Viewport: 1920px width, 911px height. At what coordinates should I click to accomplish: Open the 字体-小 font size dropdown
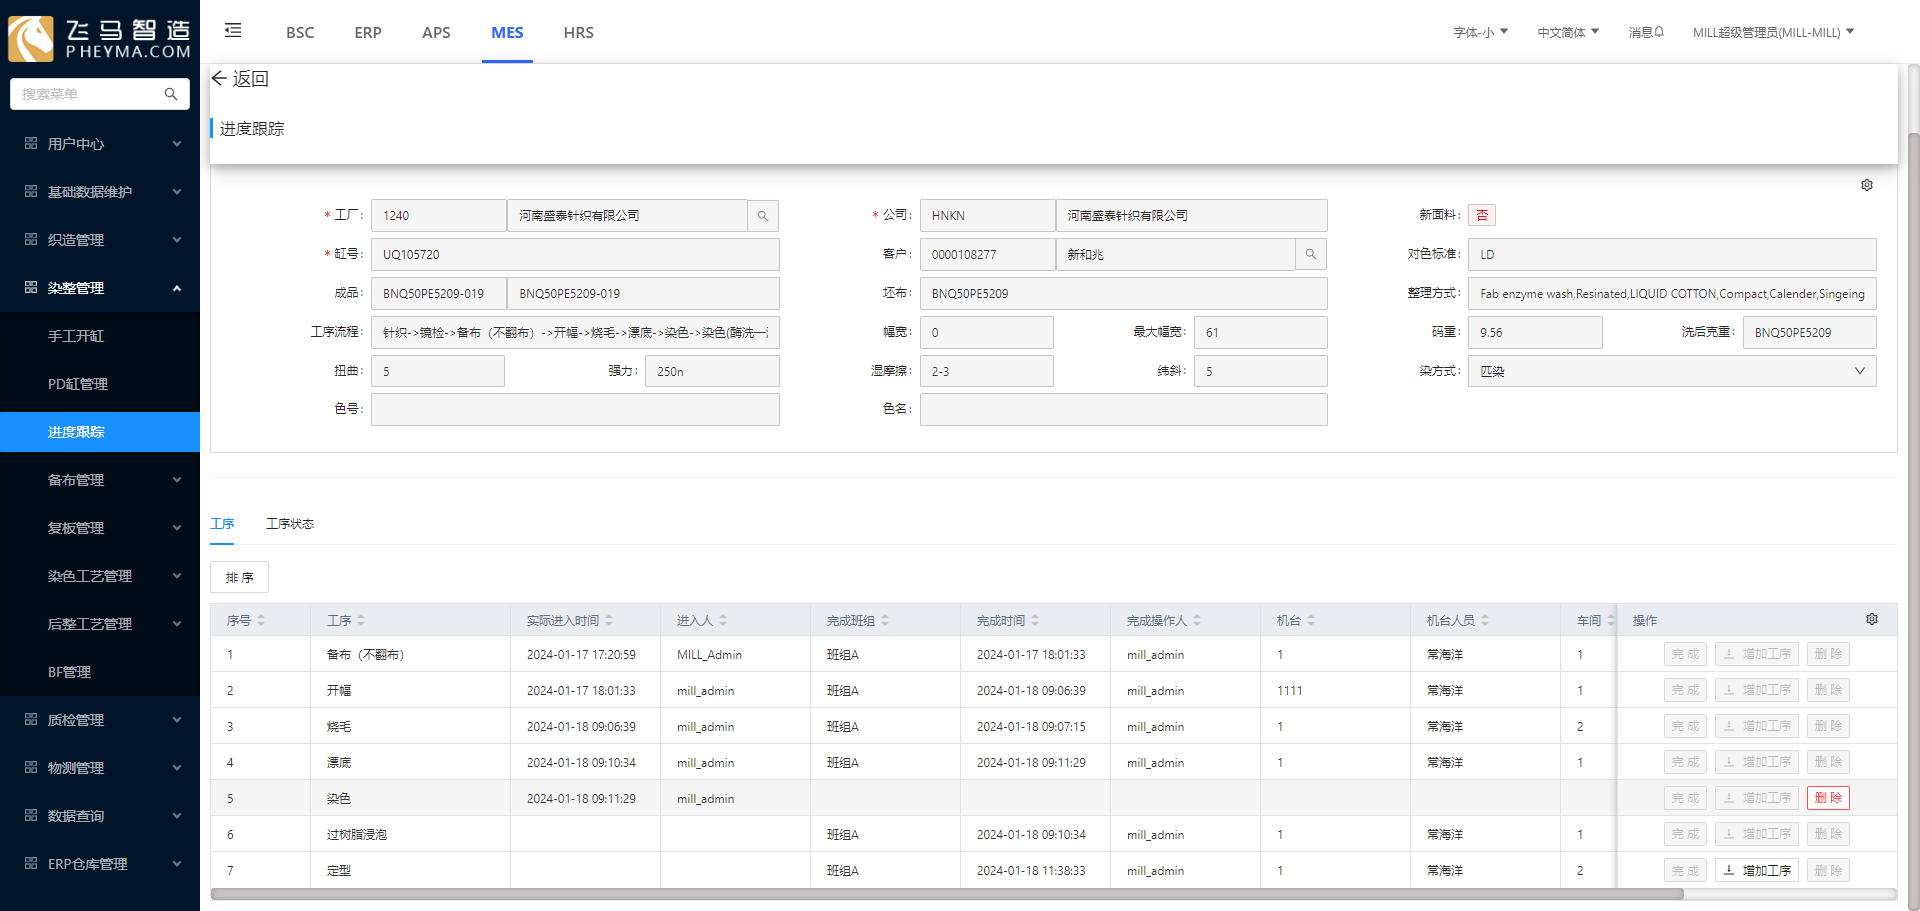tap(1480, 32)
